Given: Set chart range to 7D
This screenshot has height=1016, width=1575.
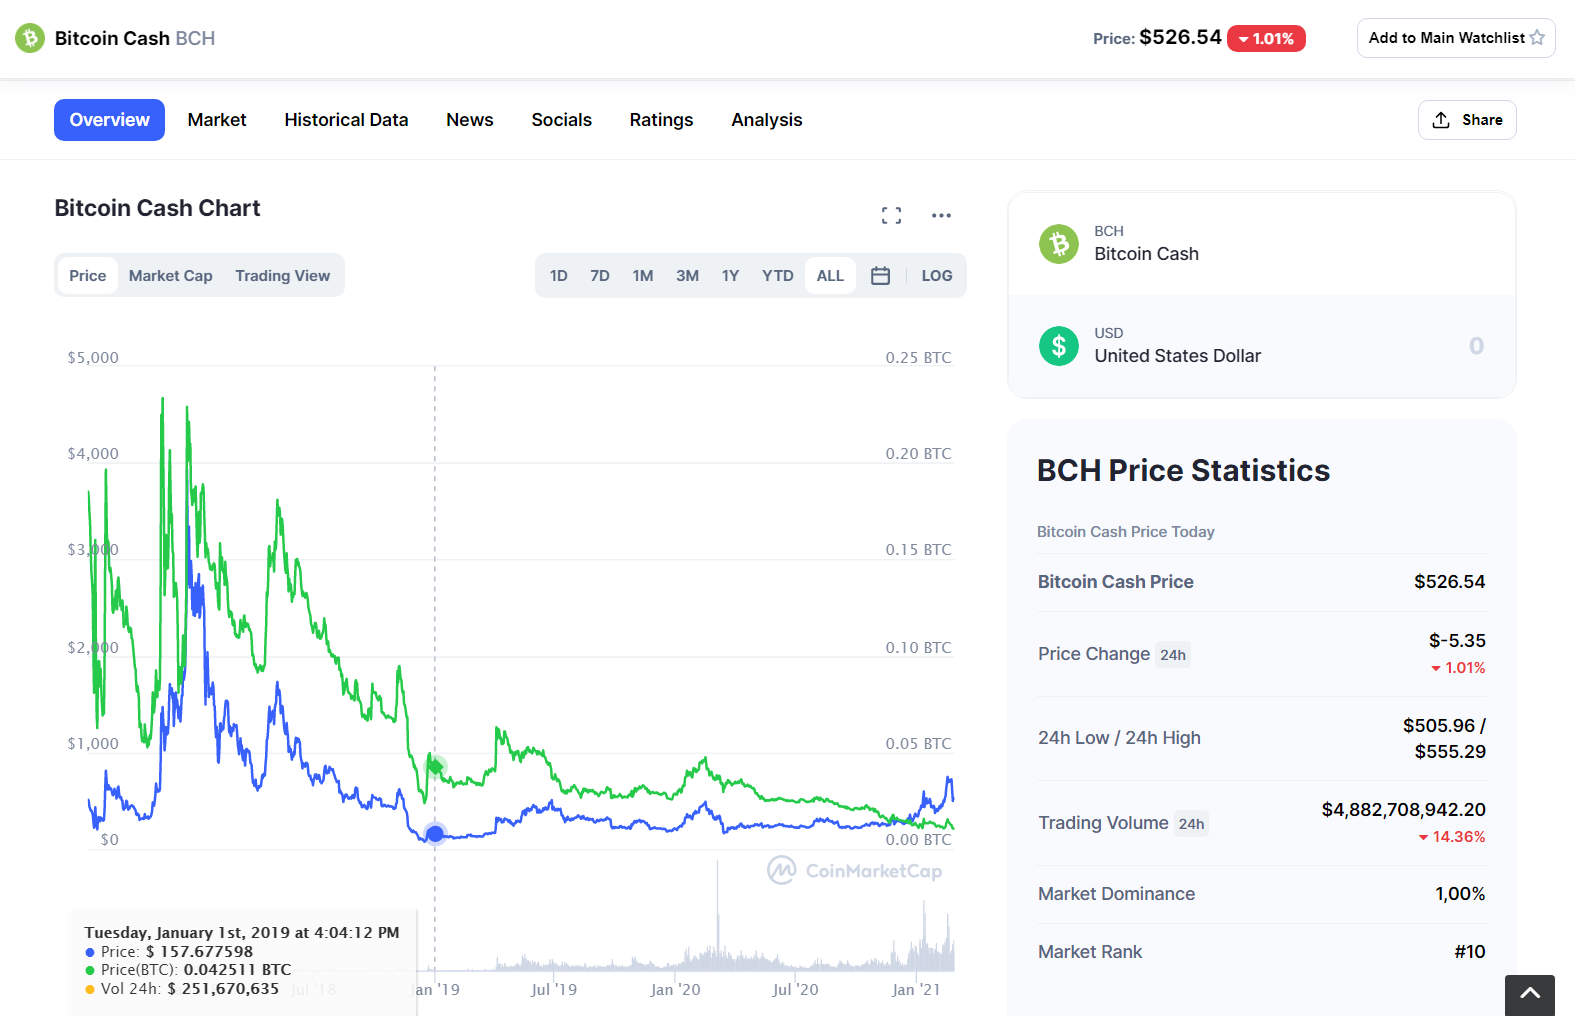Looking at the screenshot, I should point(600,276).
